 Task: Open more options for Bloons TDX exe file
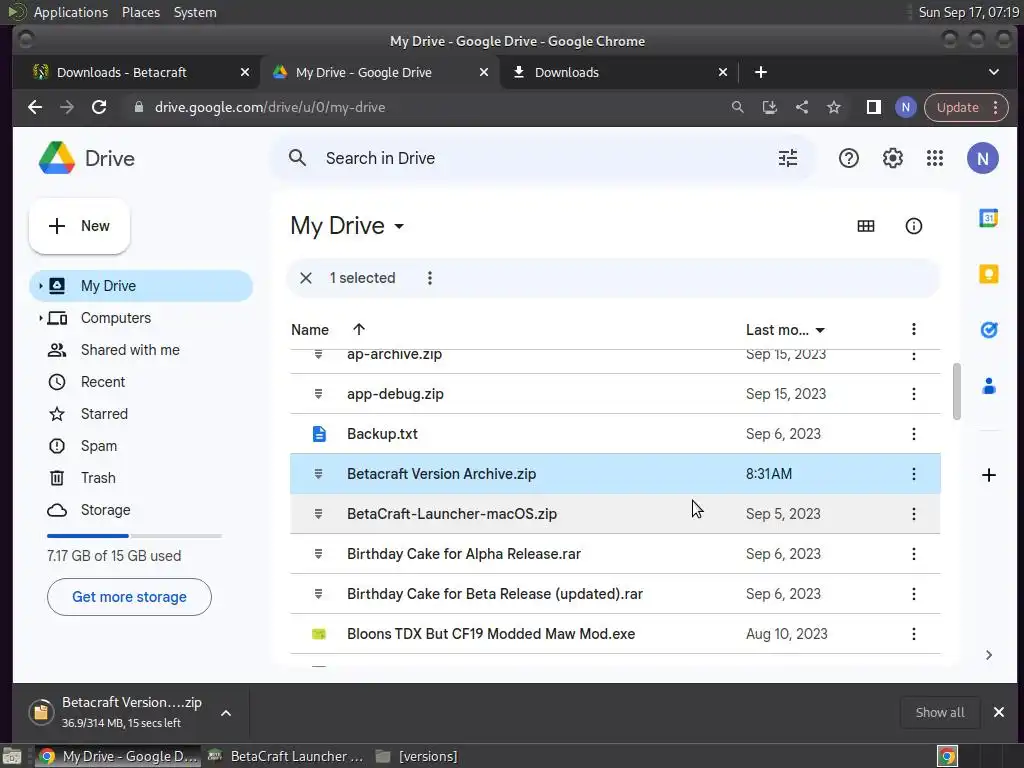tap(913, 633)
